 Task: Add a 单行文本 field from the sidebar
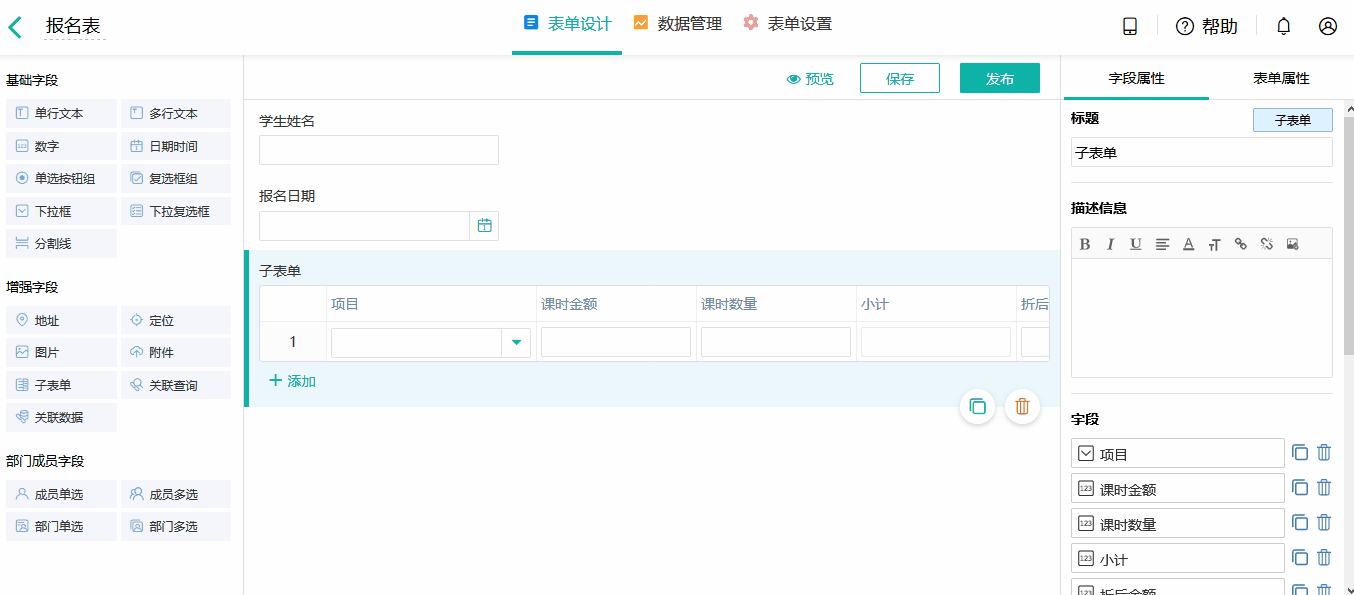coord(61,113)
